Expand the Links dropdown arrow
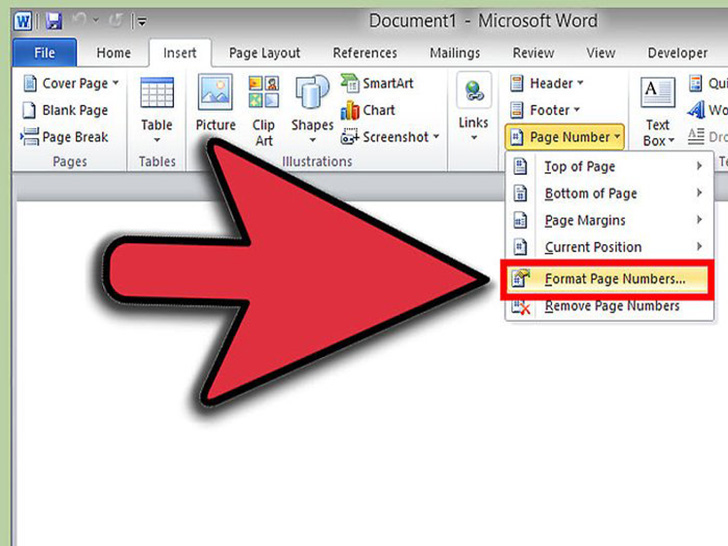This screenshot has height=546, width=728. coord(474,137)
